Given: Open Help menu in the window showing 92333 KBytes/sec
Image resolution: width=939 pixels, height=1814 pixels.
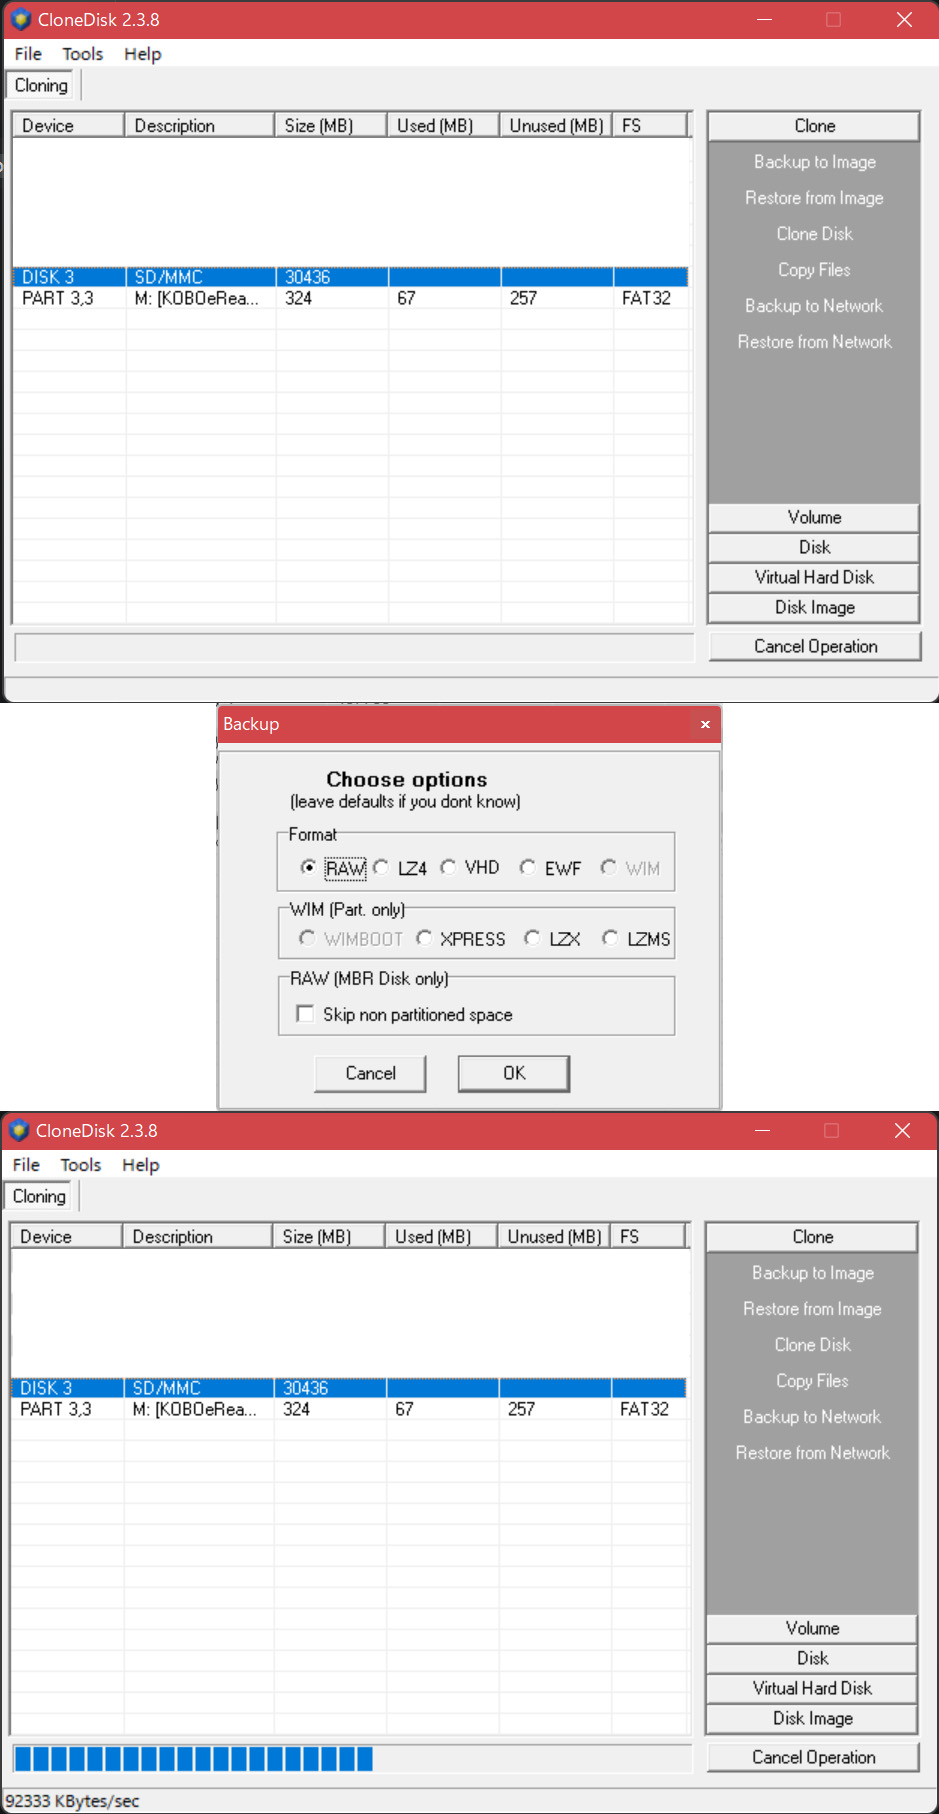Looking at the screenshot, I should click(141, 1165).
